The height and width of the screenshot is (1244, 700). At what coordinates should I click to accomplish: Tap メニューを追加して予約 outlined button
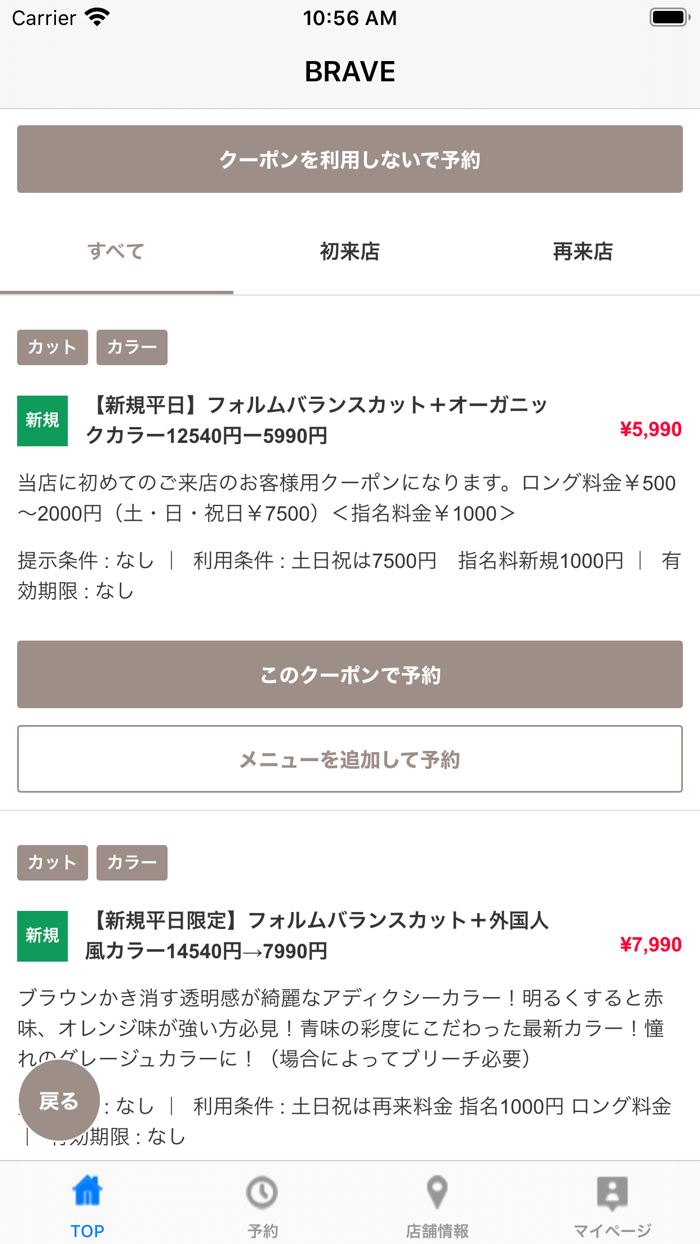click(350, 759)
